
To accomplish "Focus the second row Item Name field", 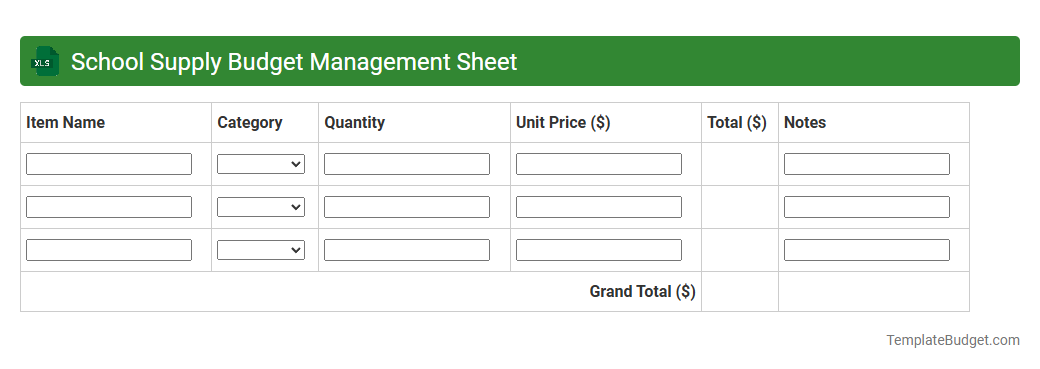I will [109, 207].
